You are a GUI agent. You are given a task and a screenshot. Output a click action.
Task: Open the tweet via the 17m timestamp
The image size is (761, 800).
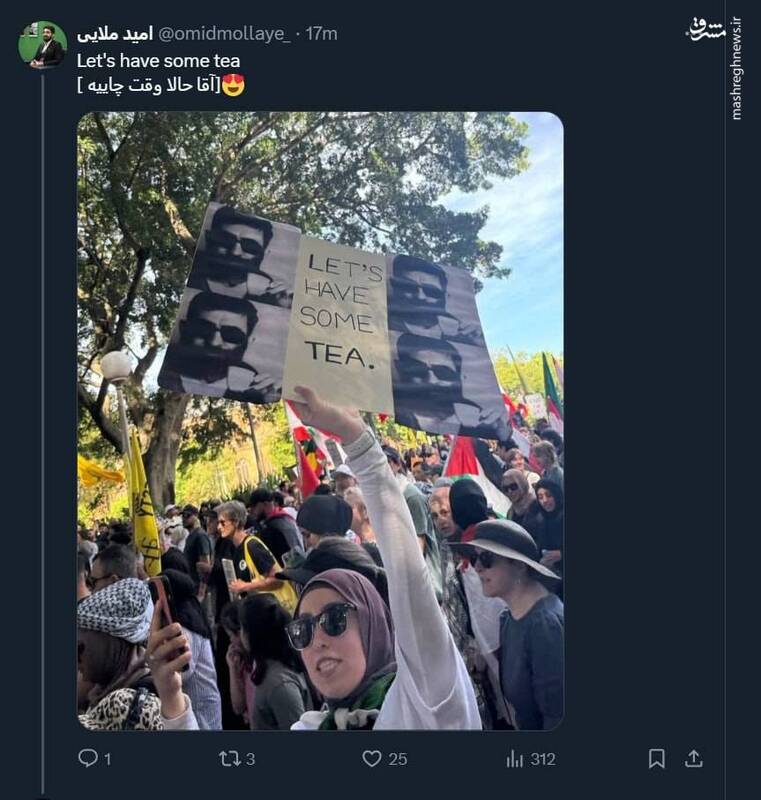(x=321, y=34)
